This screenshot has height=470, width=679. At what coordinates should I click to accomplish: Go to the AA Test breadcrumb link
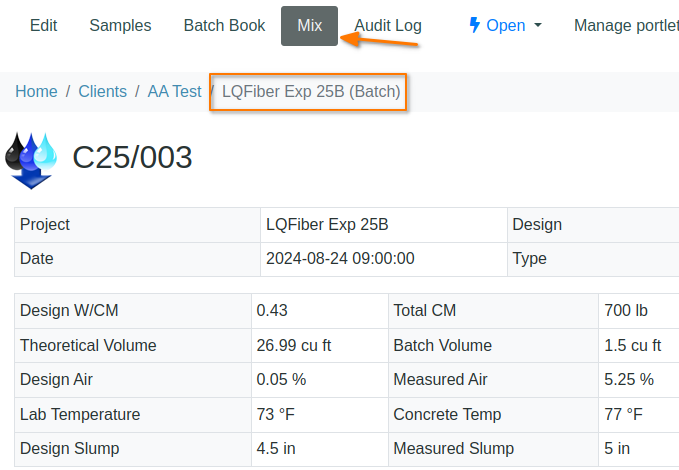174,91
